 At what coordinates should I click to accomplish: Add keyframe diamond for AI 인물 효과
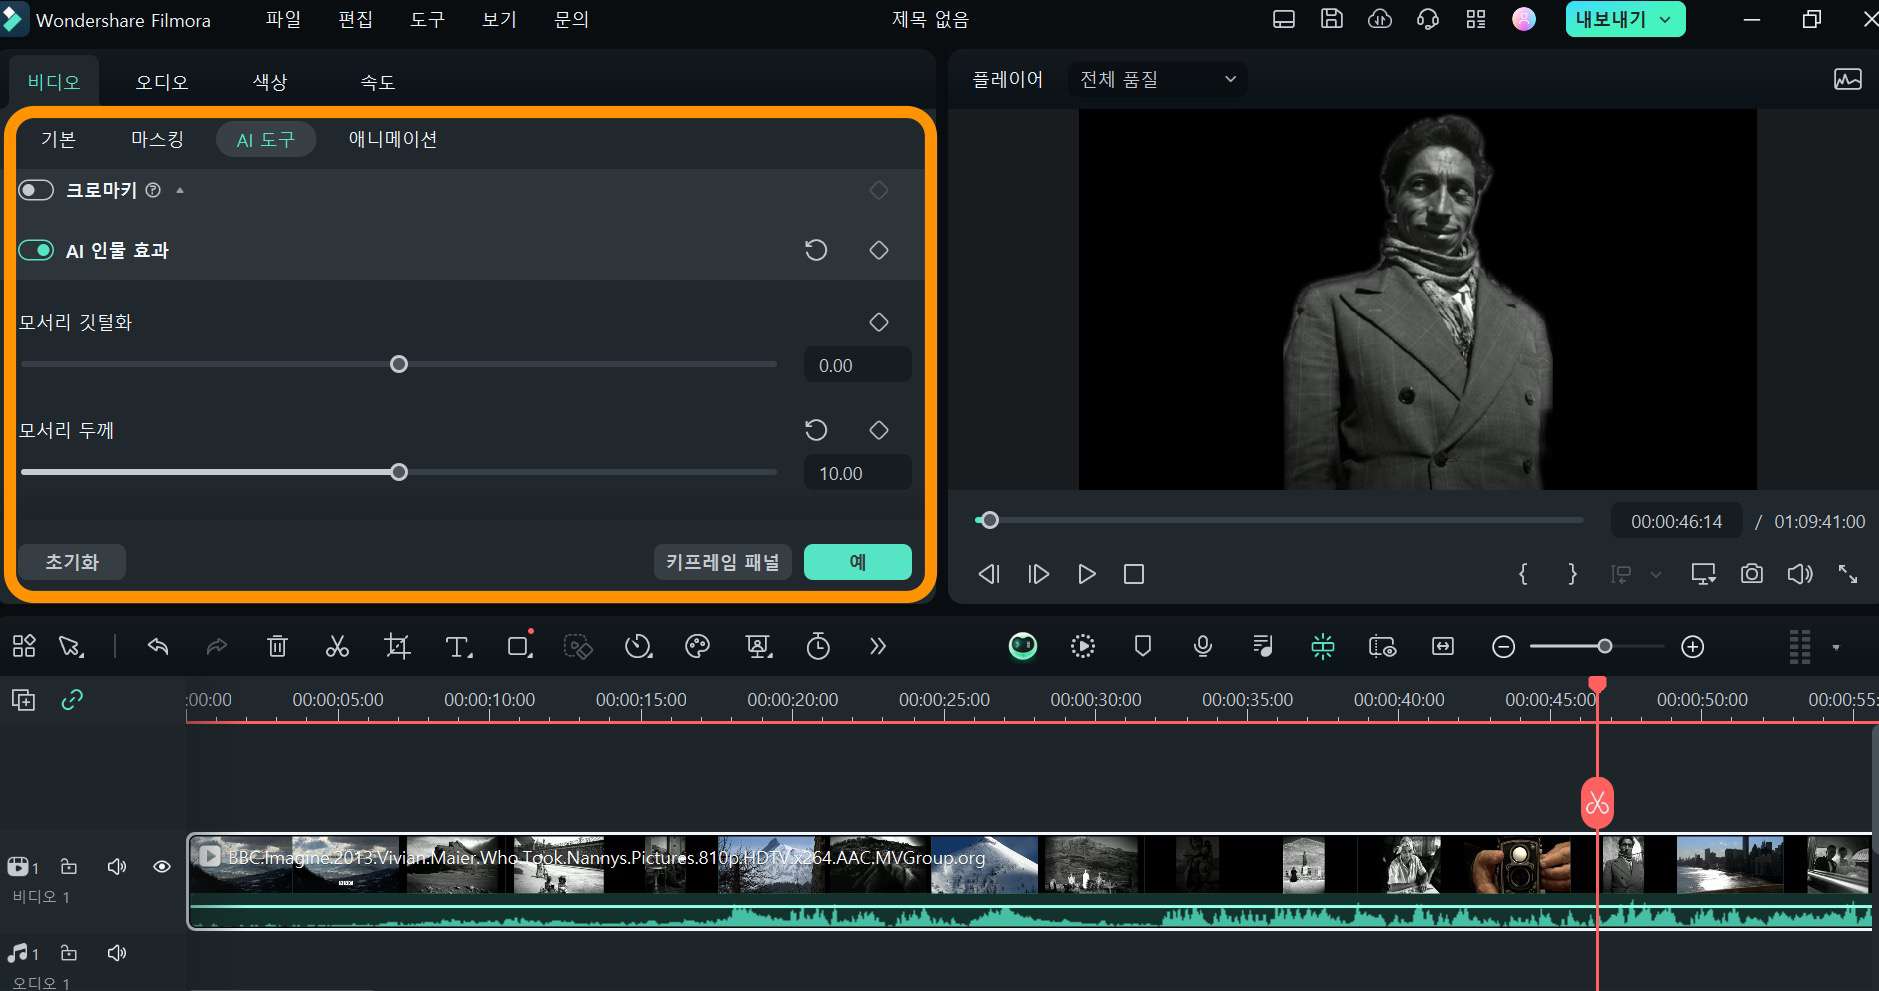879,250
